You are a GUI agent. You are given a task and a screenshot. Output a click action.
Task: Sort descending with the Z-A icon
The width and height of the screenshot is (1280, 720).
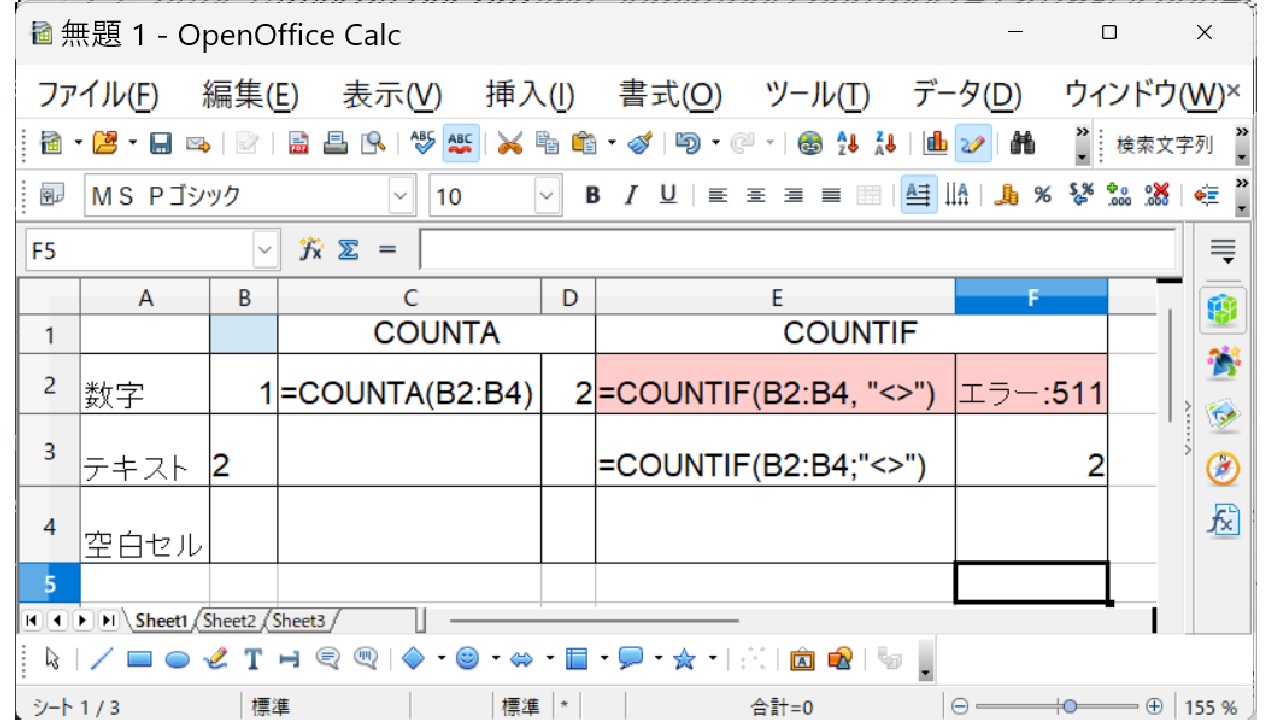point(885,144)
